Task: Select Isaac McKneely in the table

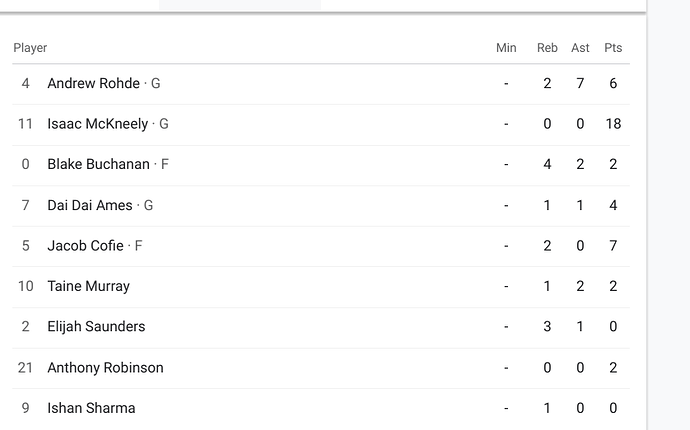Action: click(97, 124)
